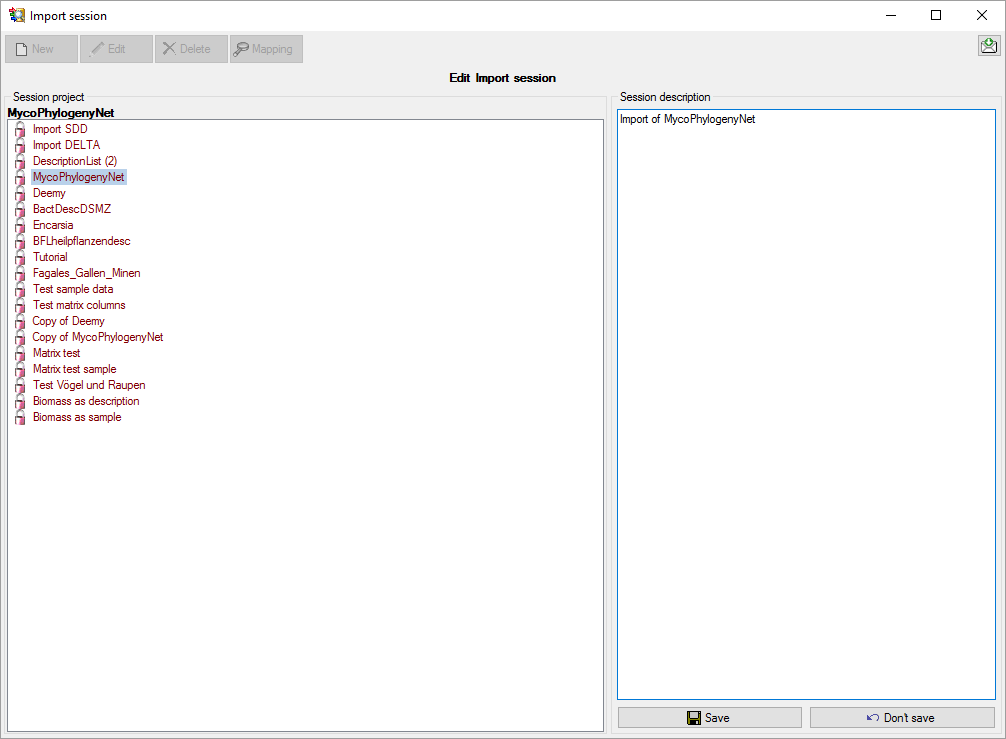Screen dimensions: 1006x739
Task: Click the lock icon beside Fagales_Gallen_Minen
Action: pyautogui.click(x=20, y=274)
